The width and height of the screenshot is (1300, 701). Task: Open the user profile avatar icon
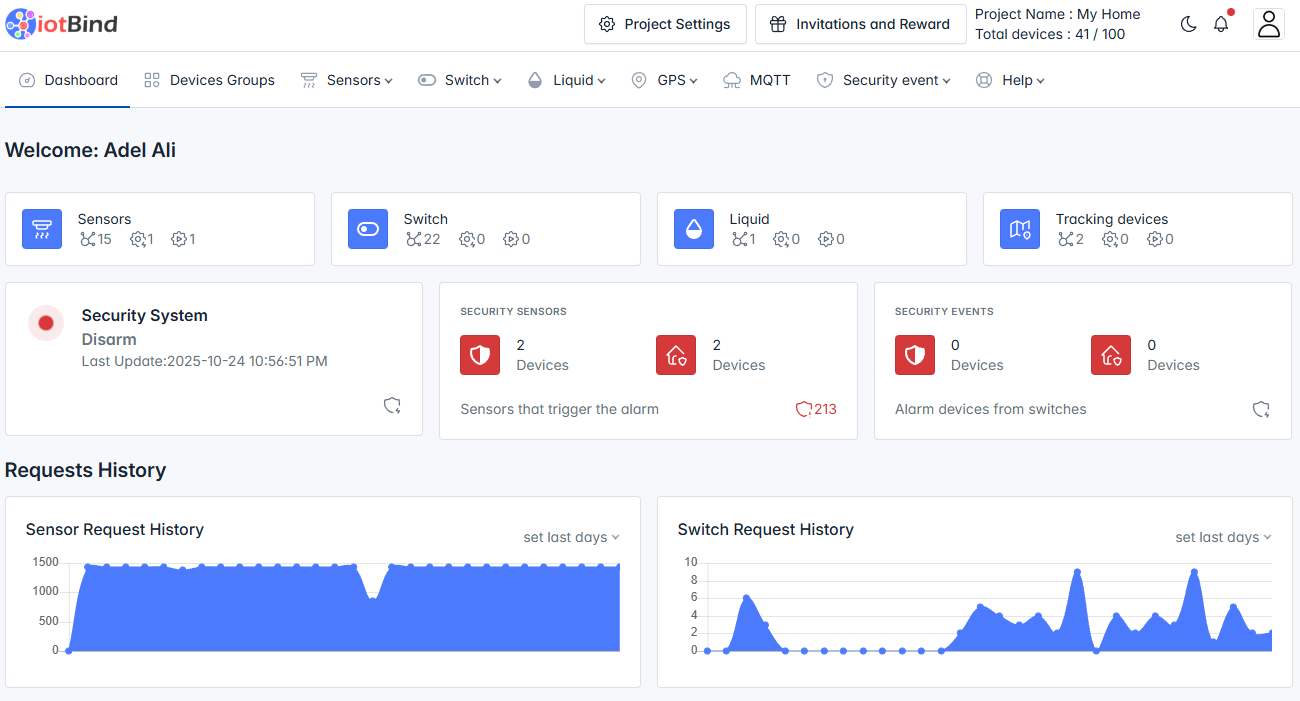pyautogui.click(x=1269, y=24)
